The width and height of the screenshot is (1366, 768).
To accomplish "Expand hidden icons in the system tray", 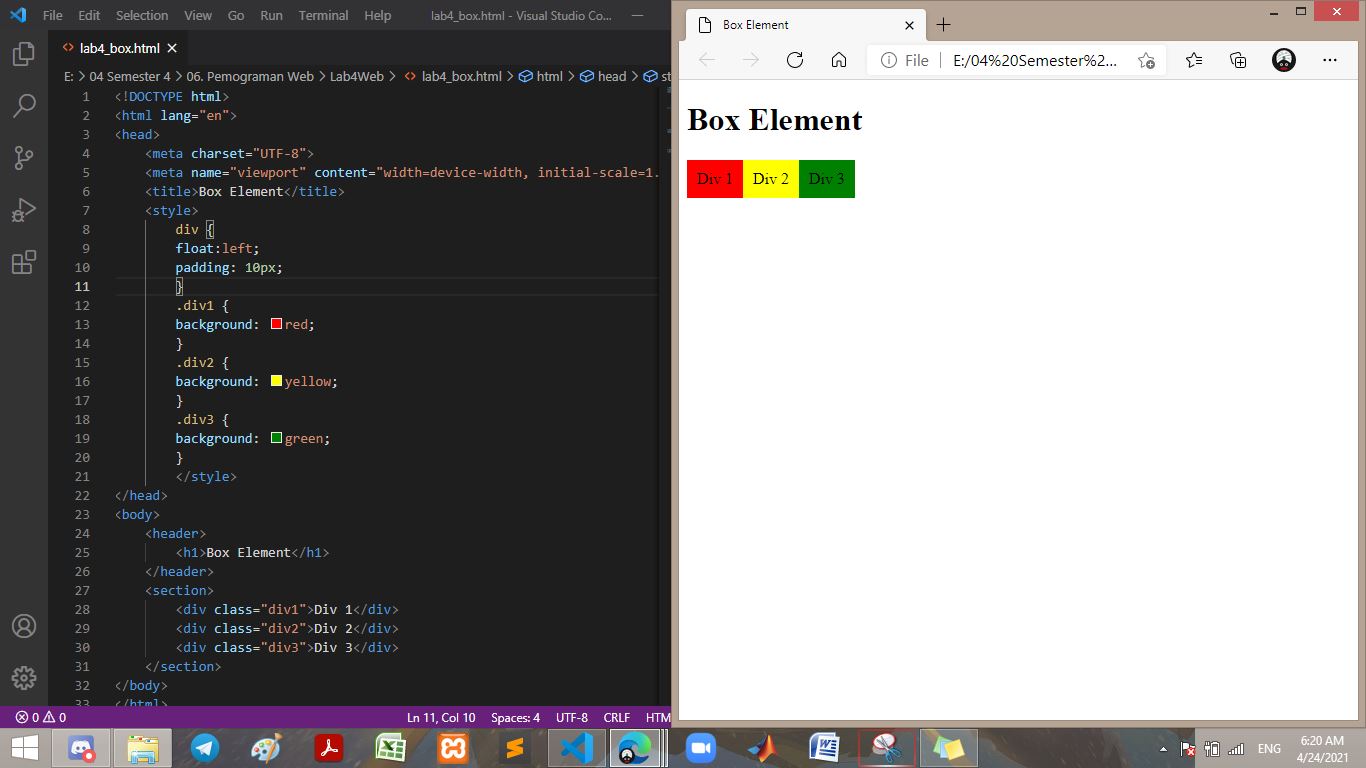I will pyautogui.click(x=1163, y=747).
